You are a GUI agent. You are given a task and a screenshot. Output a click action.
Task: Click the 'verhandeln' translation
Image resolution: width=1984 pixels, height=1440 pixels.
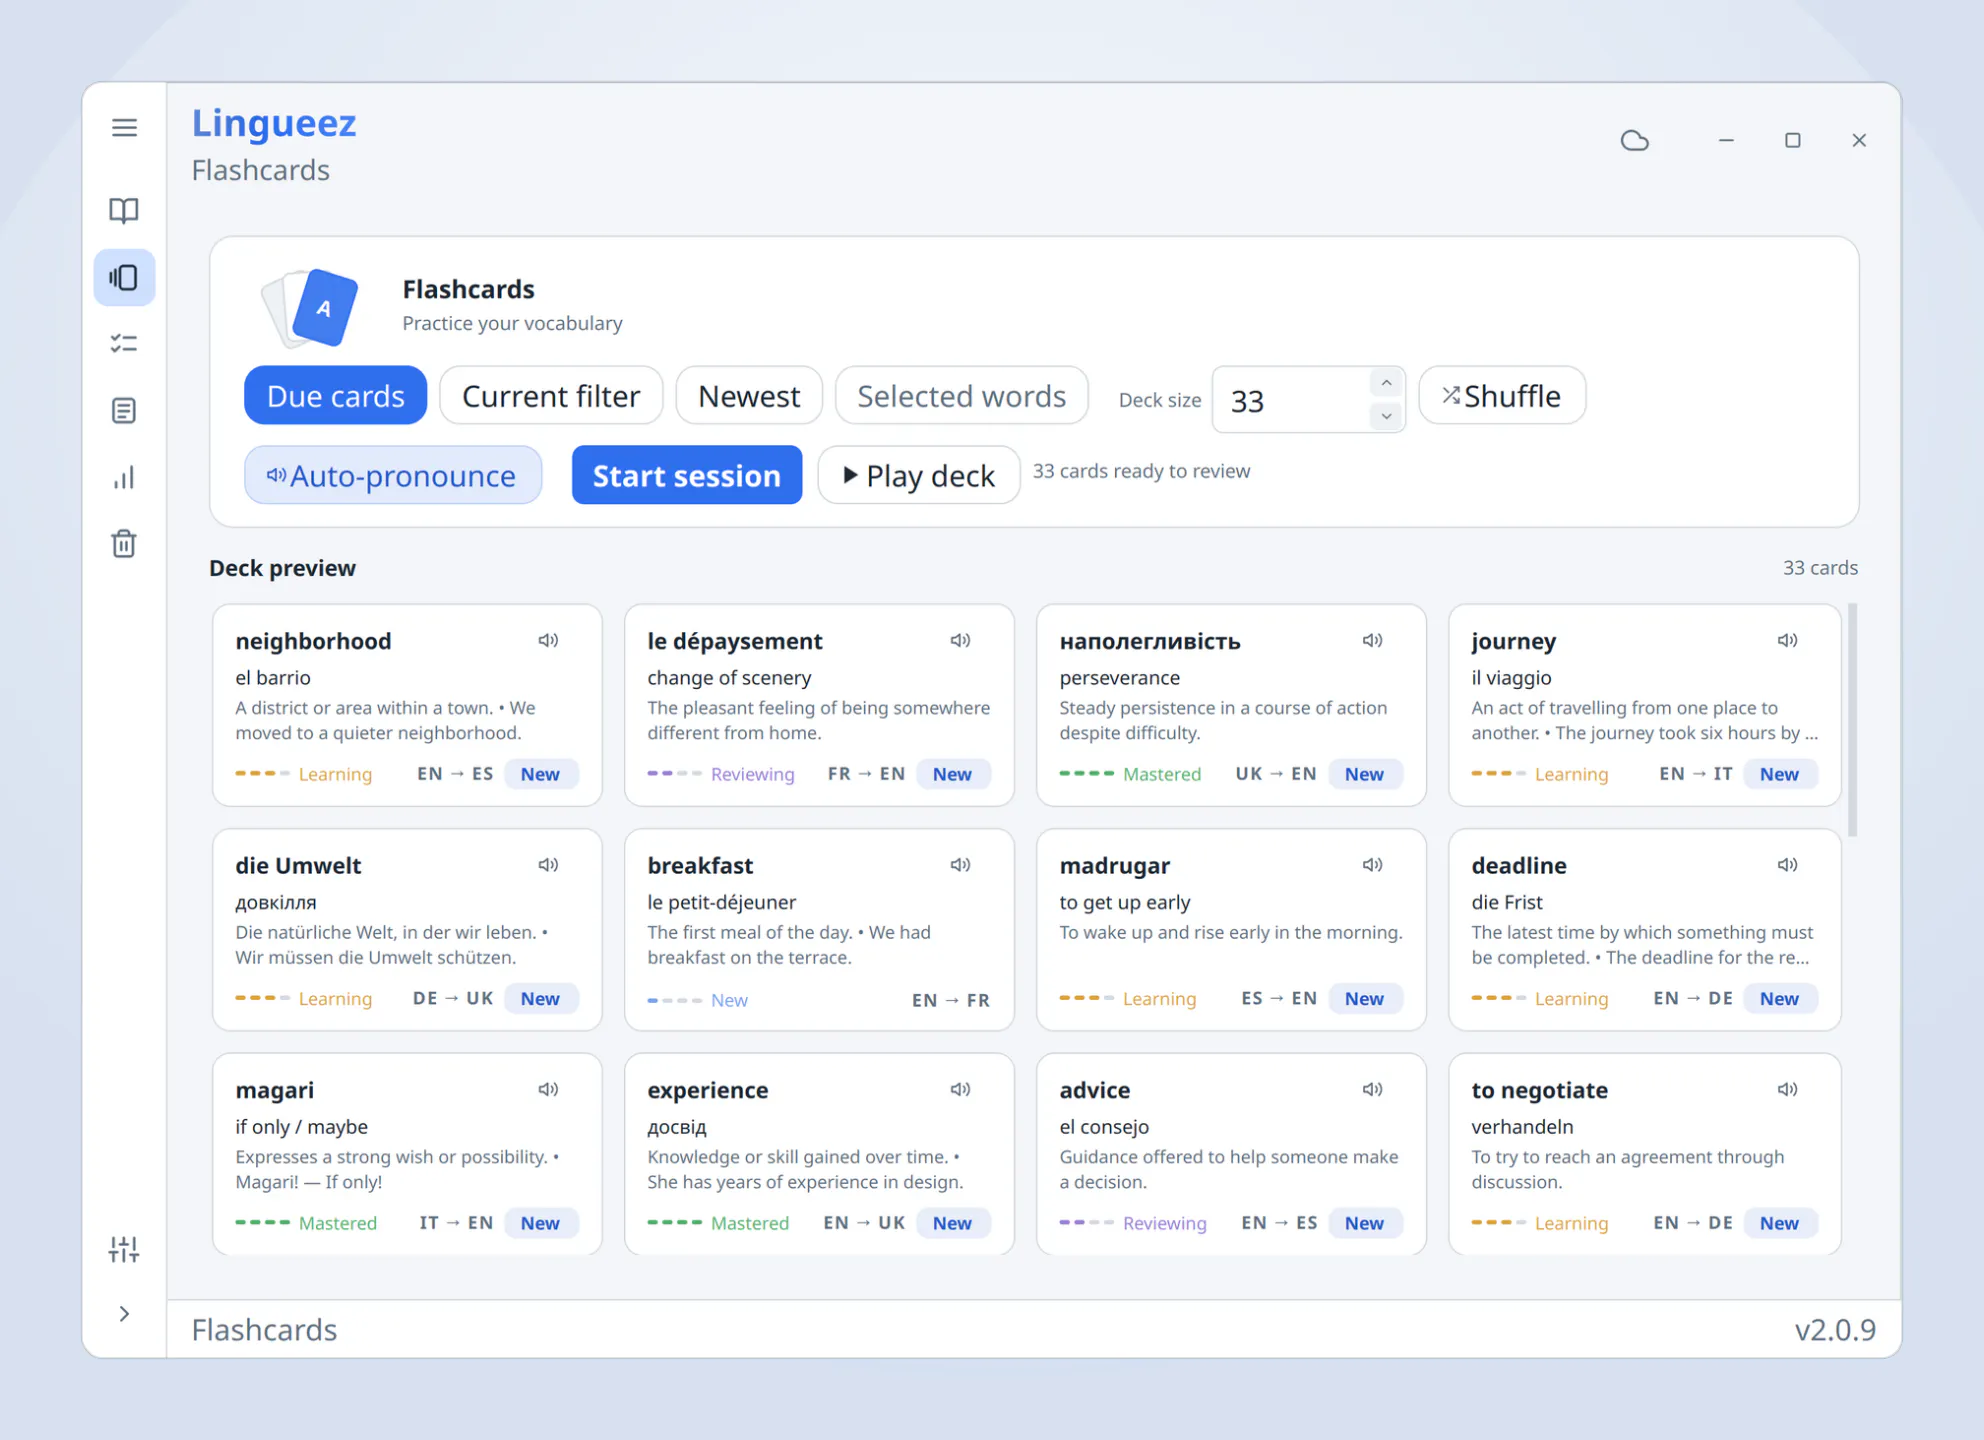(x=1522, y=1127)
